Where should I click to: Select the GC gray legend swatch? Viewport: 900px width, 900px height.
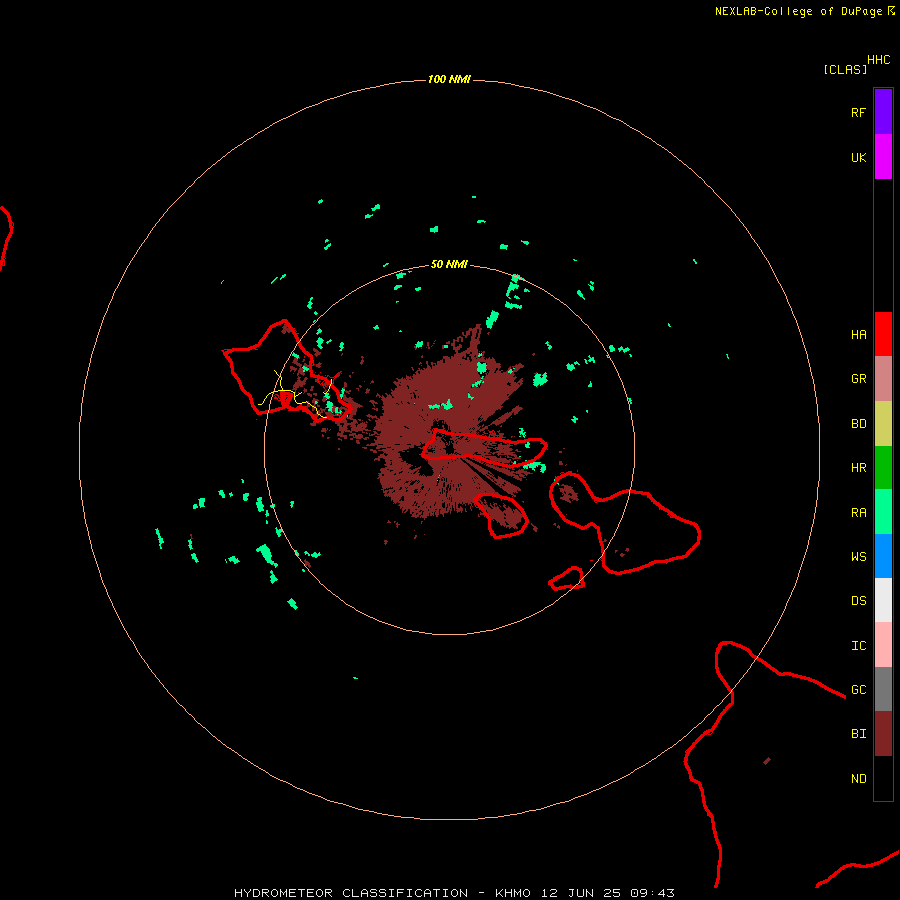pos(883,689)
